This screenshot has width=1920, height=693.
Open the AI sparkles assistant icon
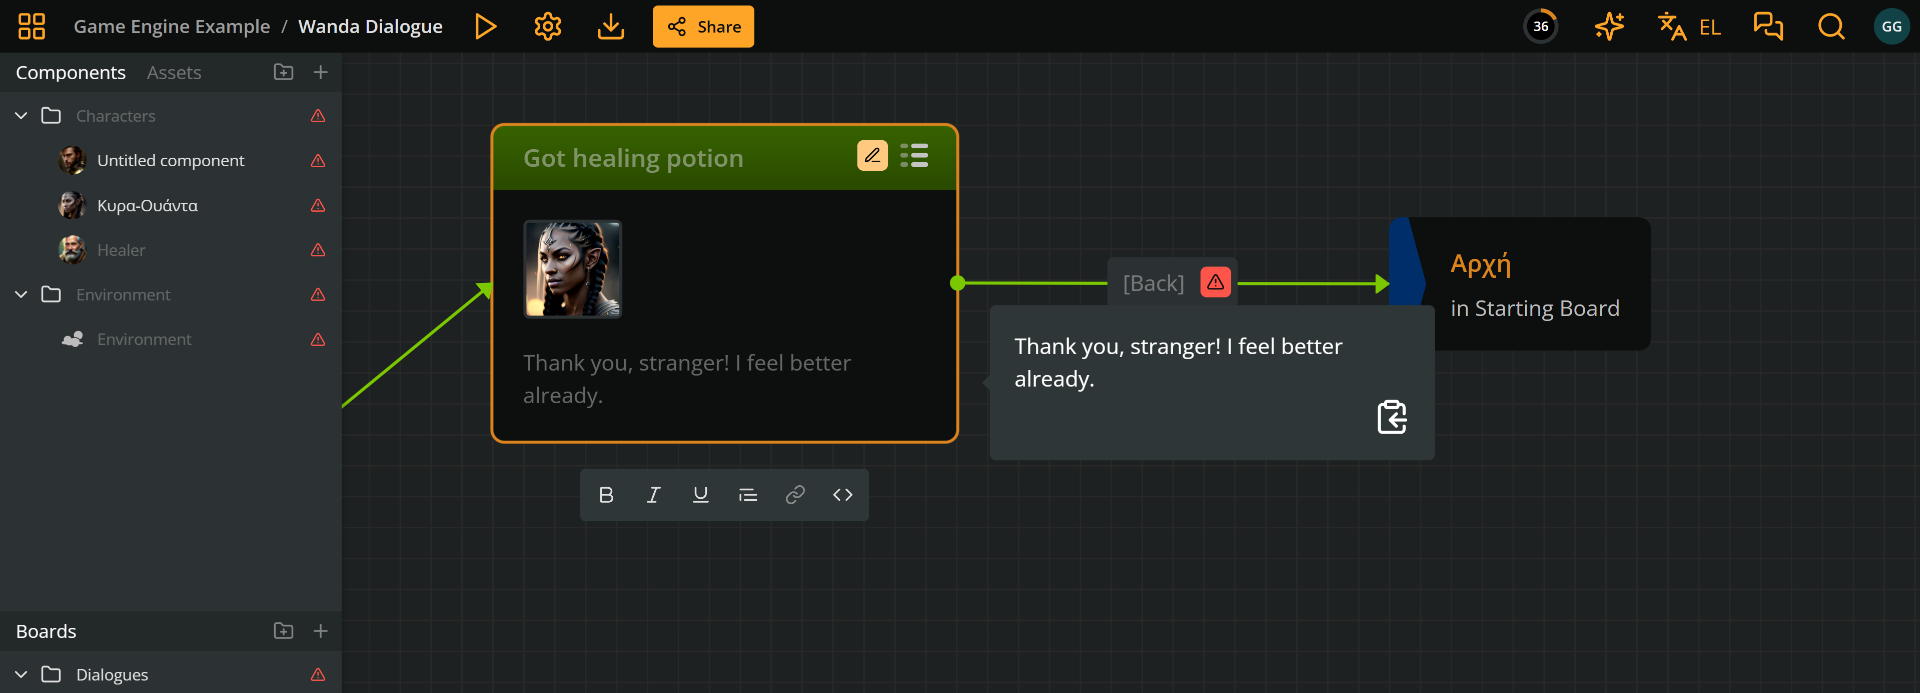[x=1609, y=27]
